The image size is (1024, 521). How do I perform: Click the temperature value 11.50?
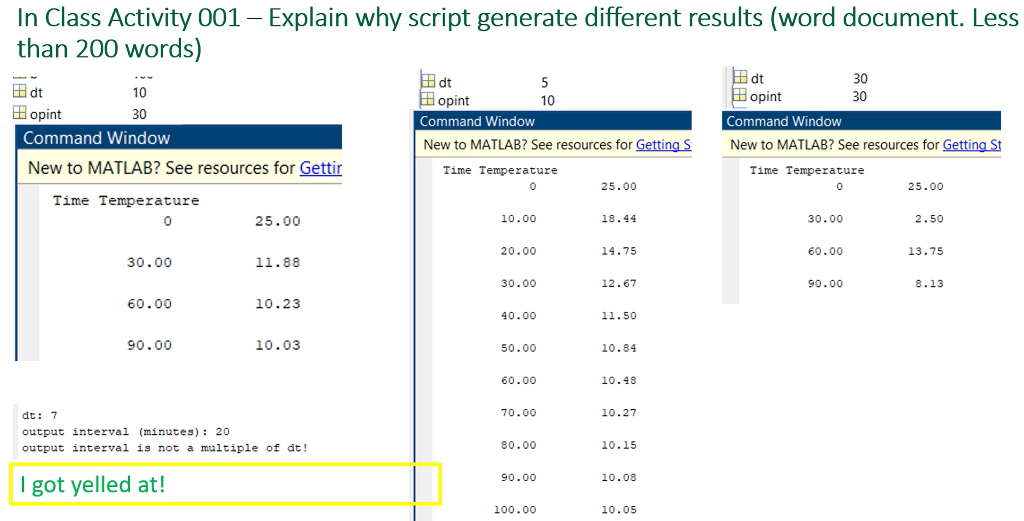coord(618,315)
